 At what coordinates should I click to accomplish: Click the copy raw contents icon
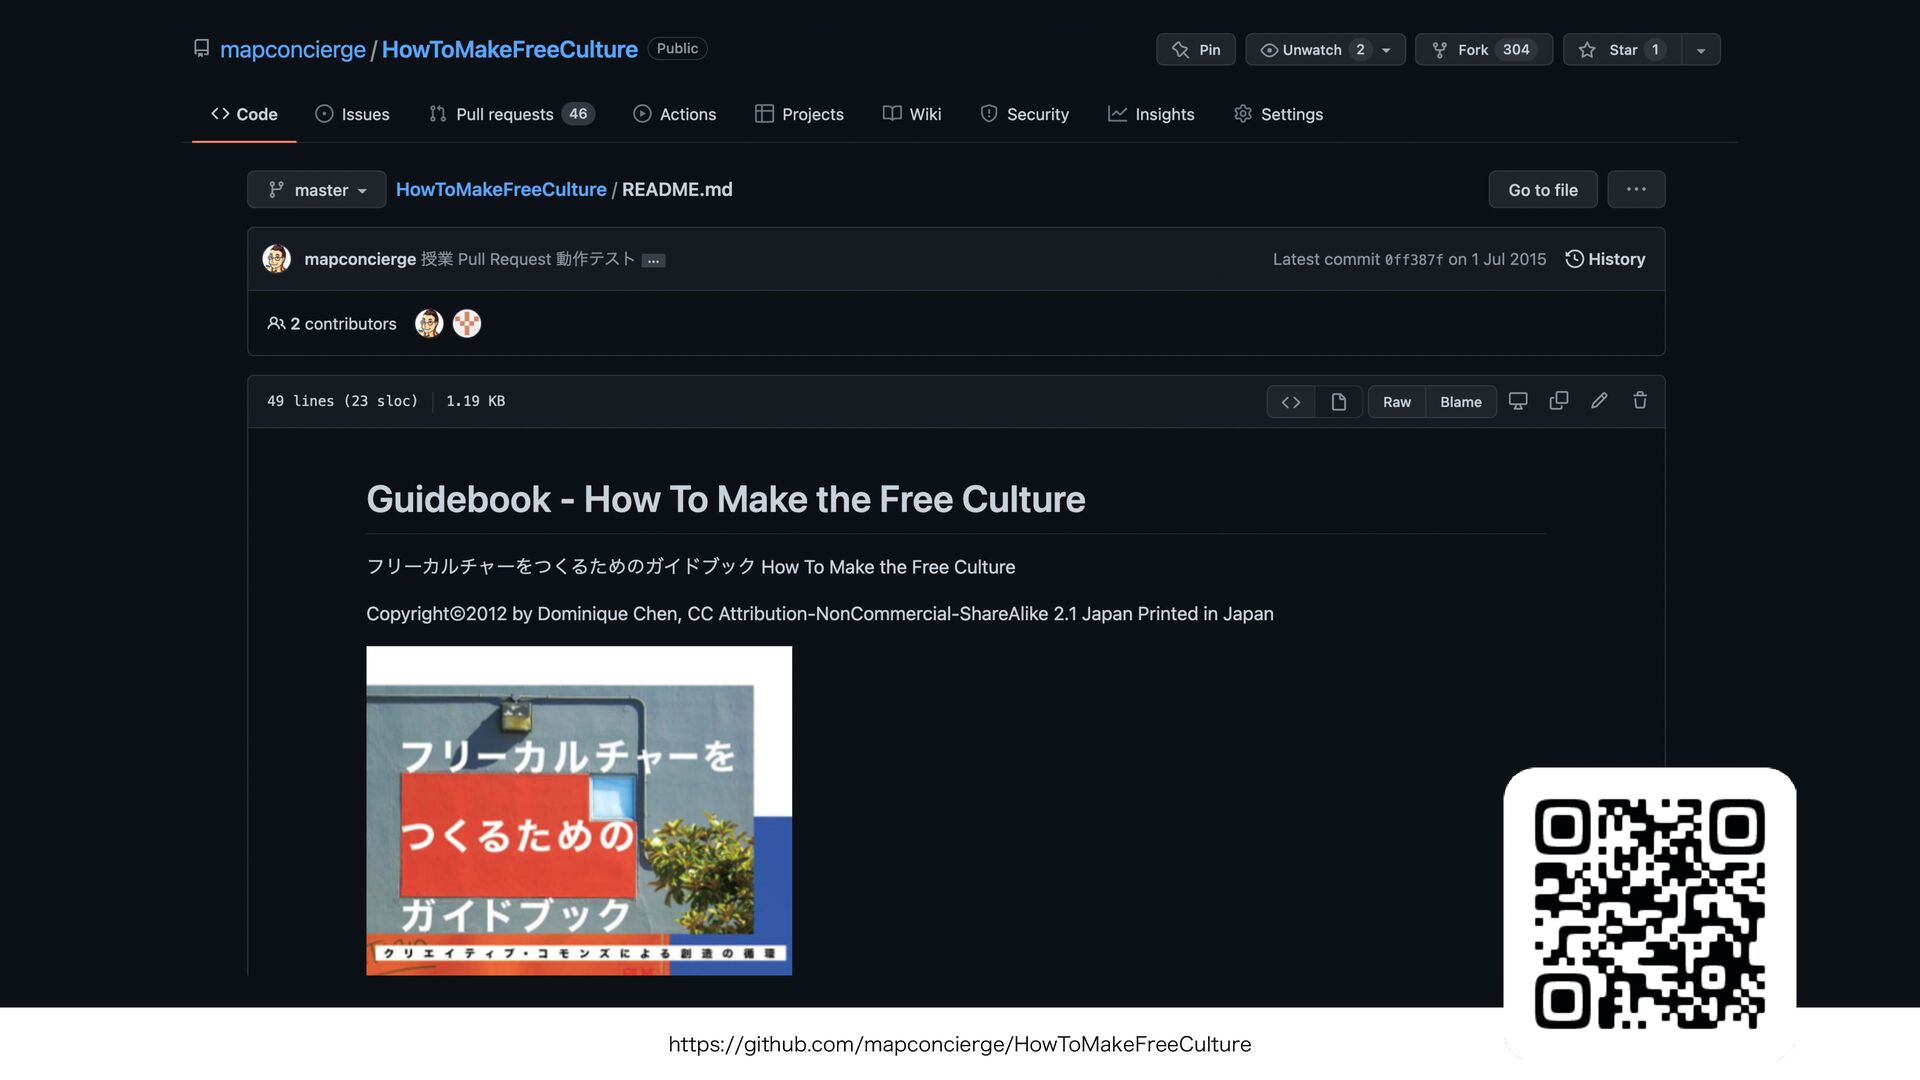1558,401
